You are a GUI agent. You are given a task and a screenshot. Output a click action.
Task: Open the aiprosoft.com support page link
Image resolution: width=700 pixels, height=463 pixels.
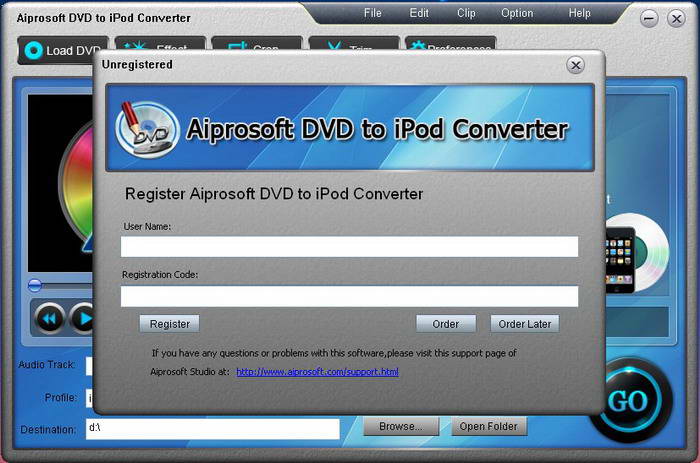[317, 371]
